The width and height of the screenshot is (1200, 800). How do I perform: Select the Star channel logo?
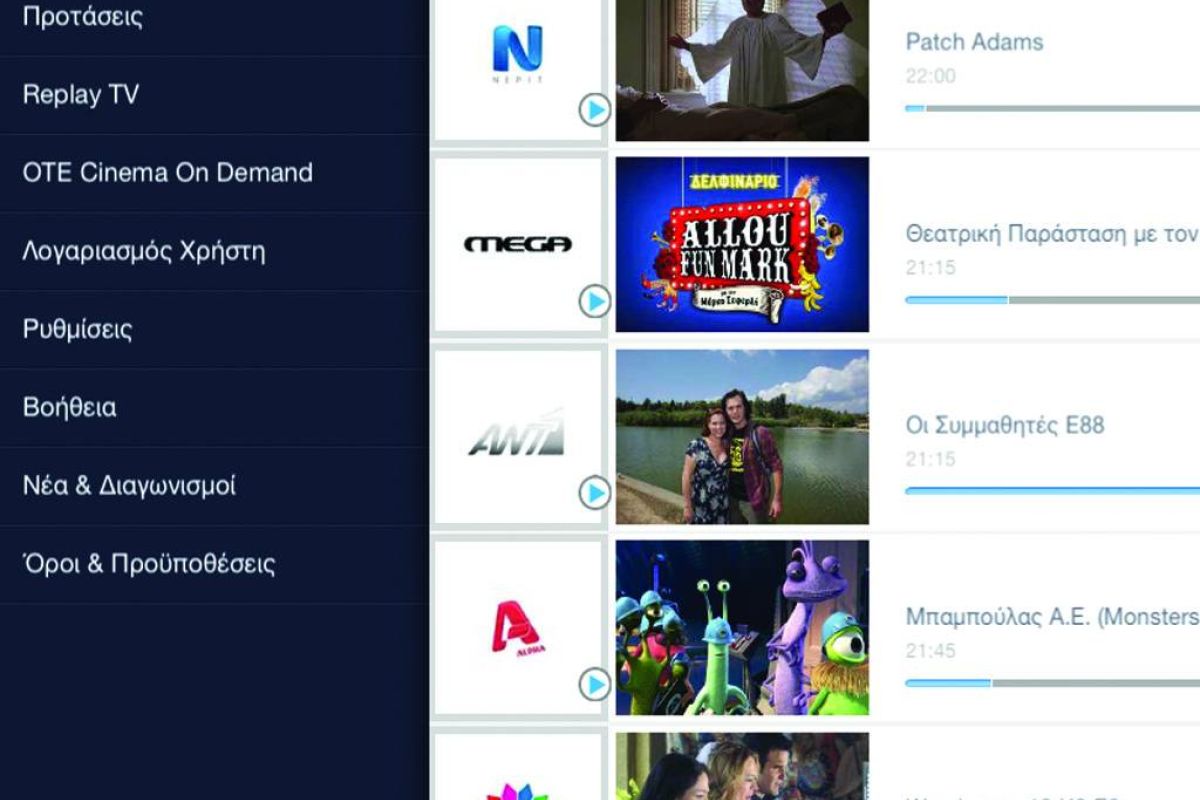(x=516, y=790)
